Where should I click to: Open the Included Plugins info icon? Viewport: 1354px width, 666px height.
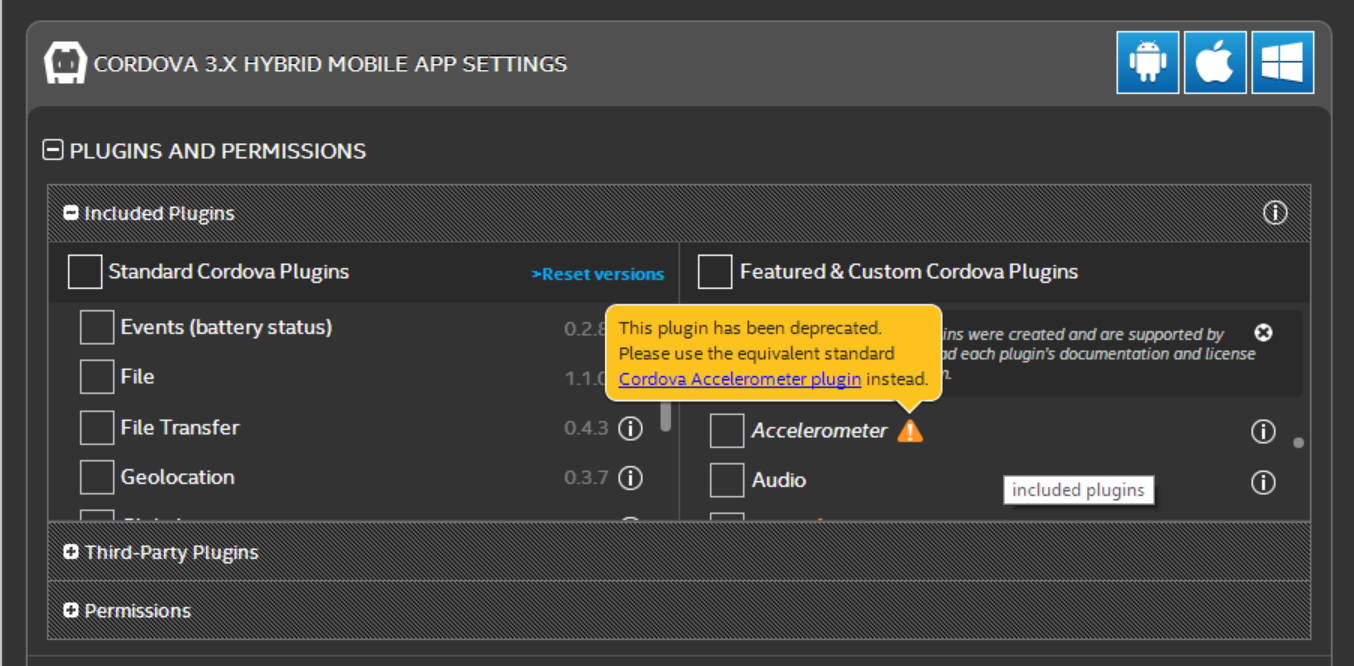[1275, 213]
